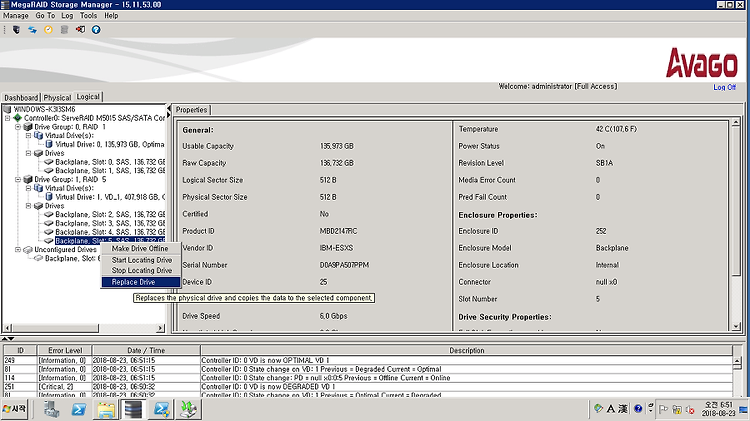This screenshot has height=421, width=750.
Task: Sort the log by ID column header
Action: click(x=21, y=350)
